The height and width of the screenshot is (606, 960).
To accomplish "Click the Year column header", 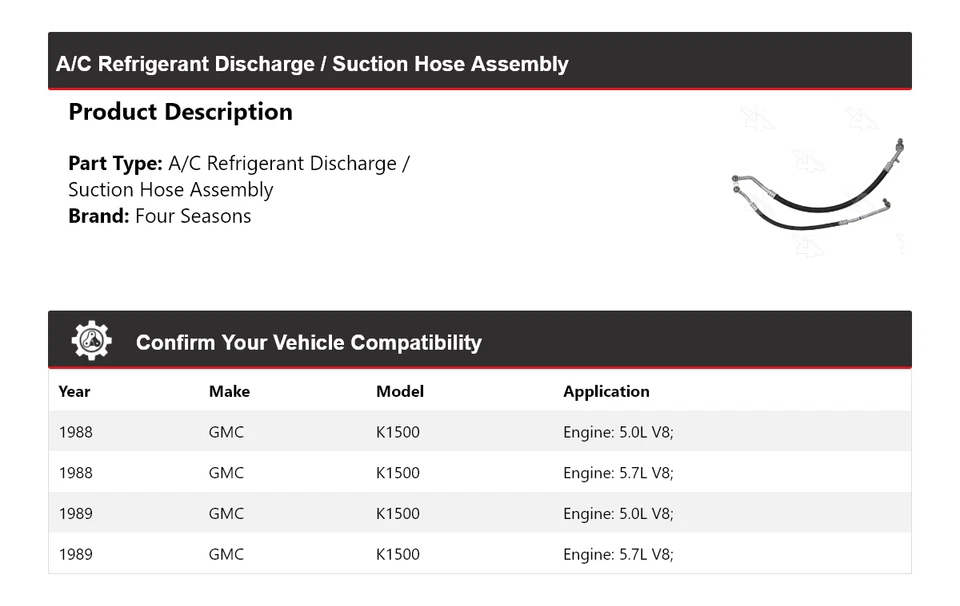I will click(x=74, y=391).
